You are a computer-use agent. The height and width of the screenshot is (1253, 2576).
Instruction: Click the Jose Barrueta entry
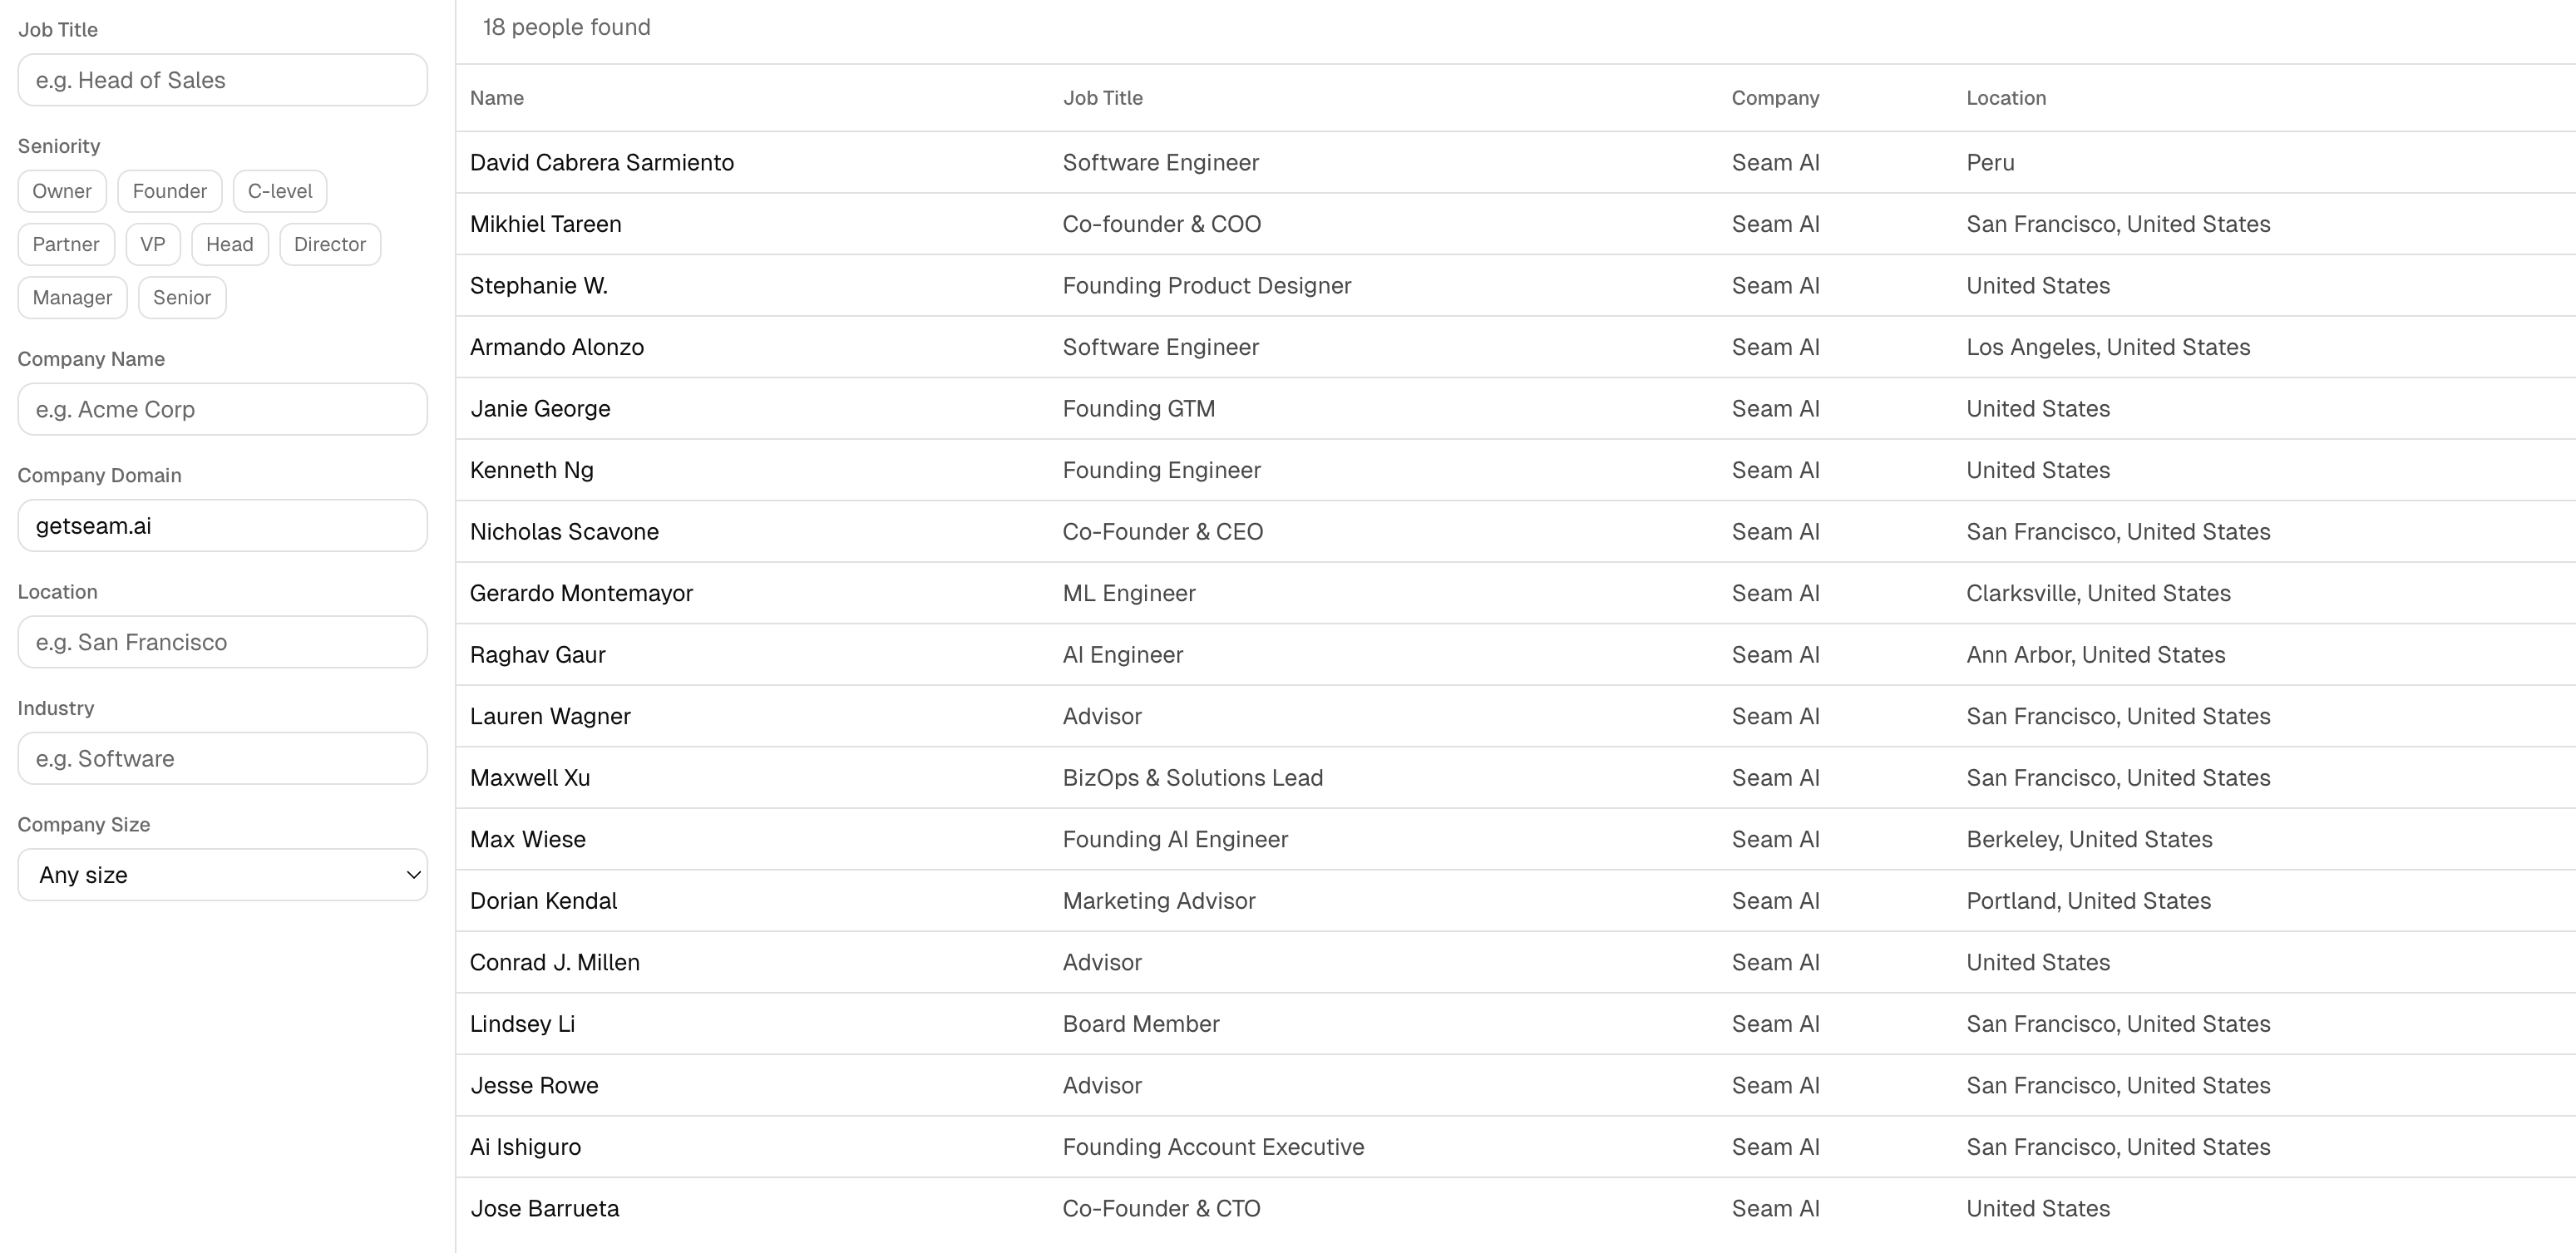(x=545, y=1209)
